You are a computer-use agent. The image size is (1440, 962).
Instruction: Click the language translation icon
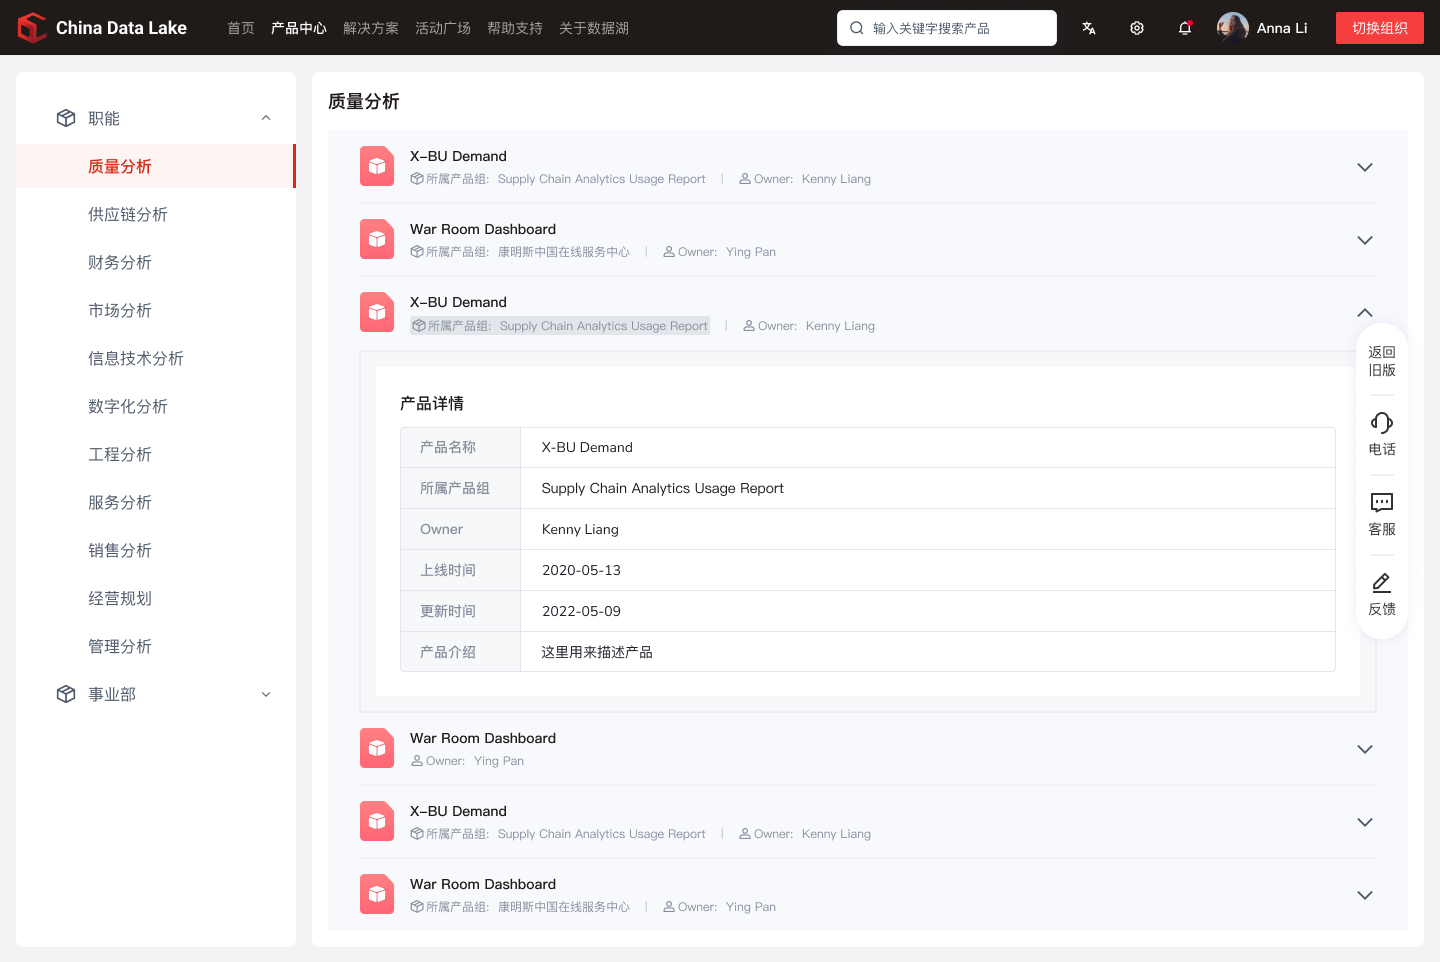pos(1089,28)
